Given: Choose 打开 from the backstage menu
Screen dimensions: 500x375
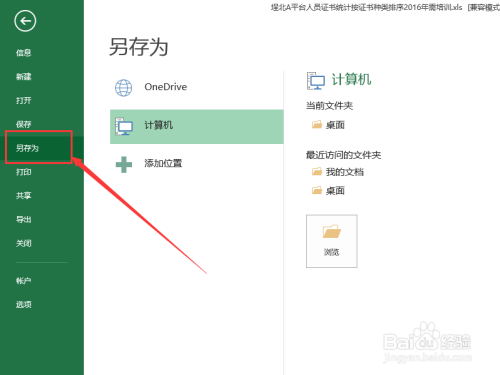Looking at the screenshot, I should click(24, 100).
